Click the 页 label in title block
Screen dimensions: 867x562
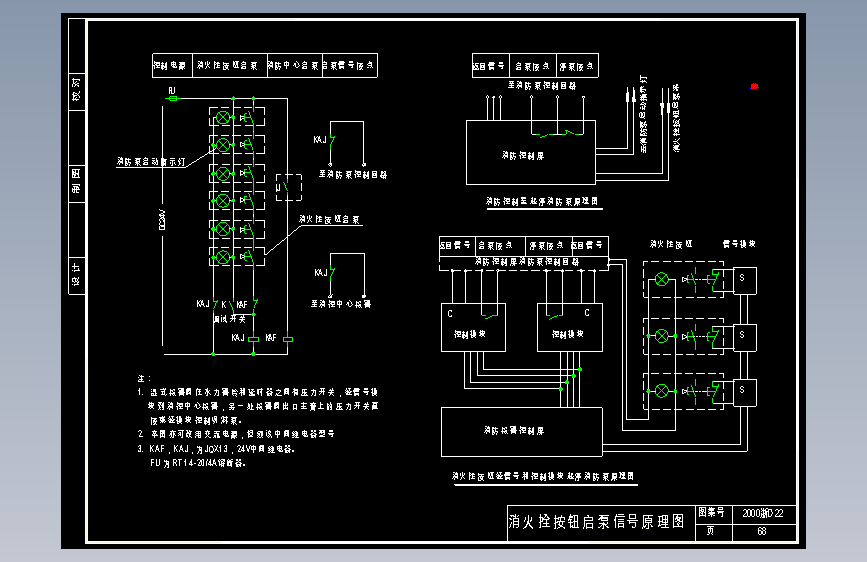coord(711,532)
